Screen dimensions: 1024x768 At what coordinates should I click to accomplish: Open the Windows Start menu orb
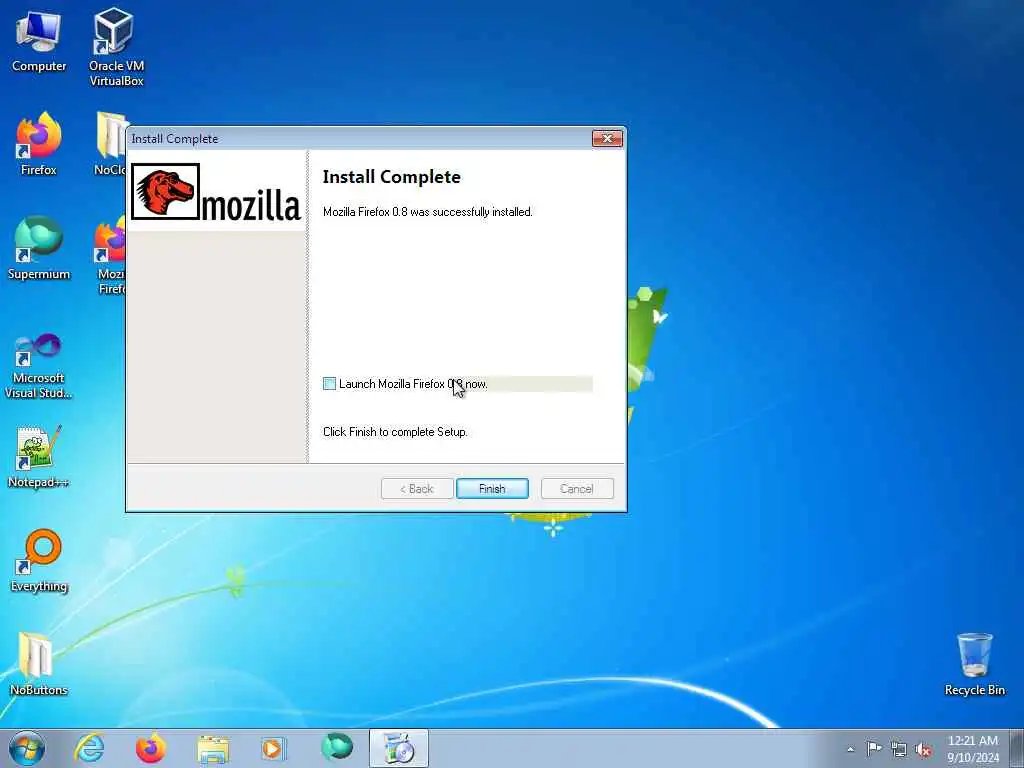point(27,748)
